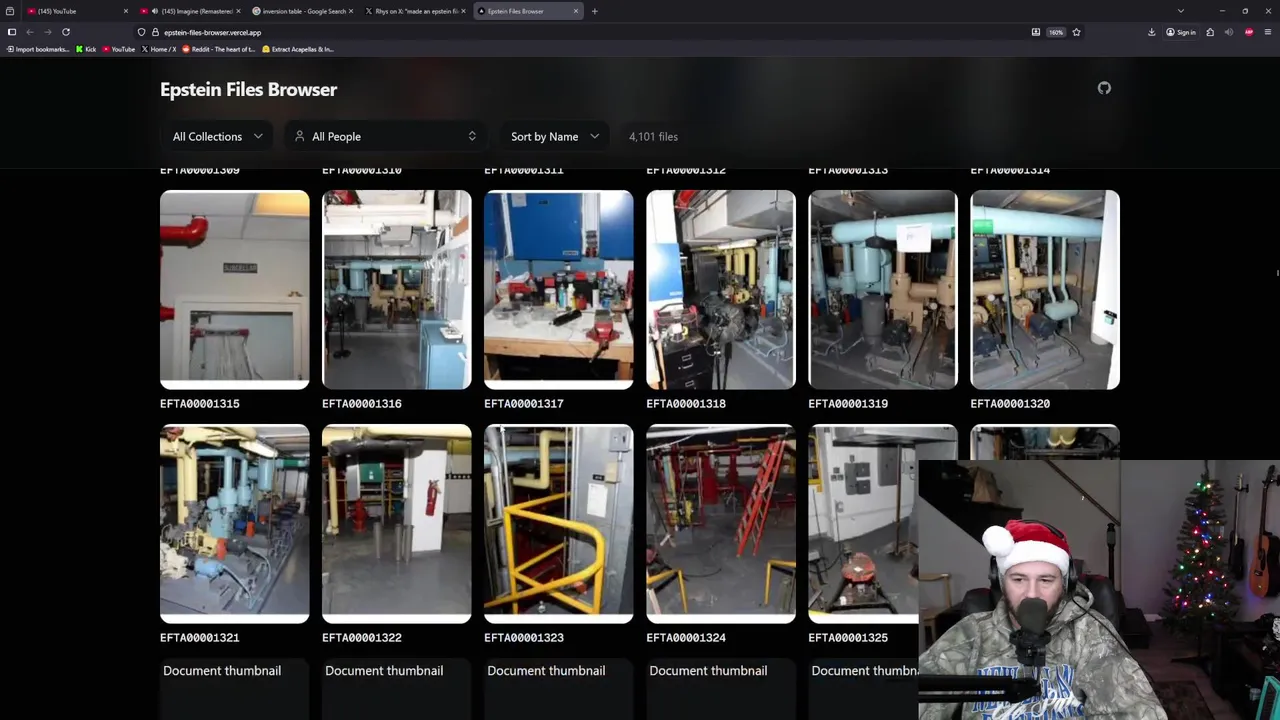The image size is (1280, 720).
Task: Open the Import bookmarks bookmark
Action: coord(37,49)
